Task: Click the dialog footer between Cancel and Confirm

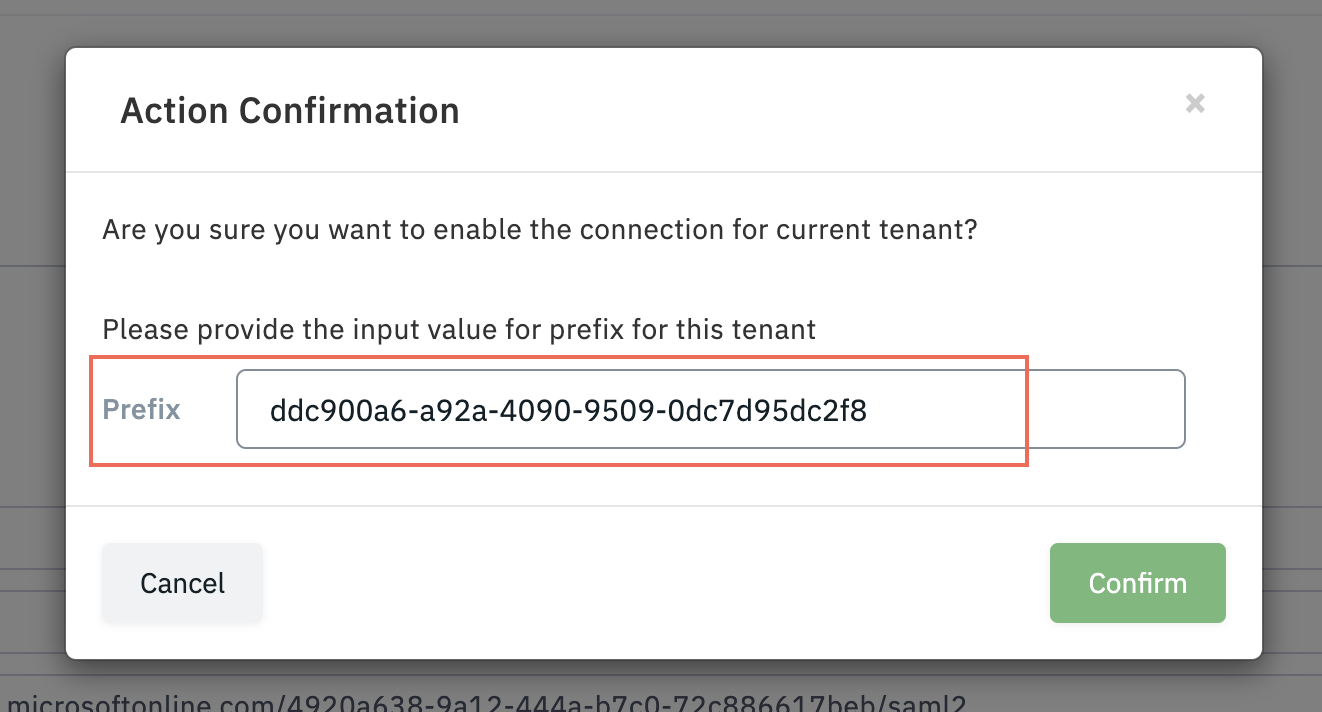Action: 650,583
